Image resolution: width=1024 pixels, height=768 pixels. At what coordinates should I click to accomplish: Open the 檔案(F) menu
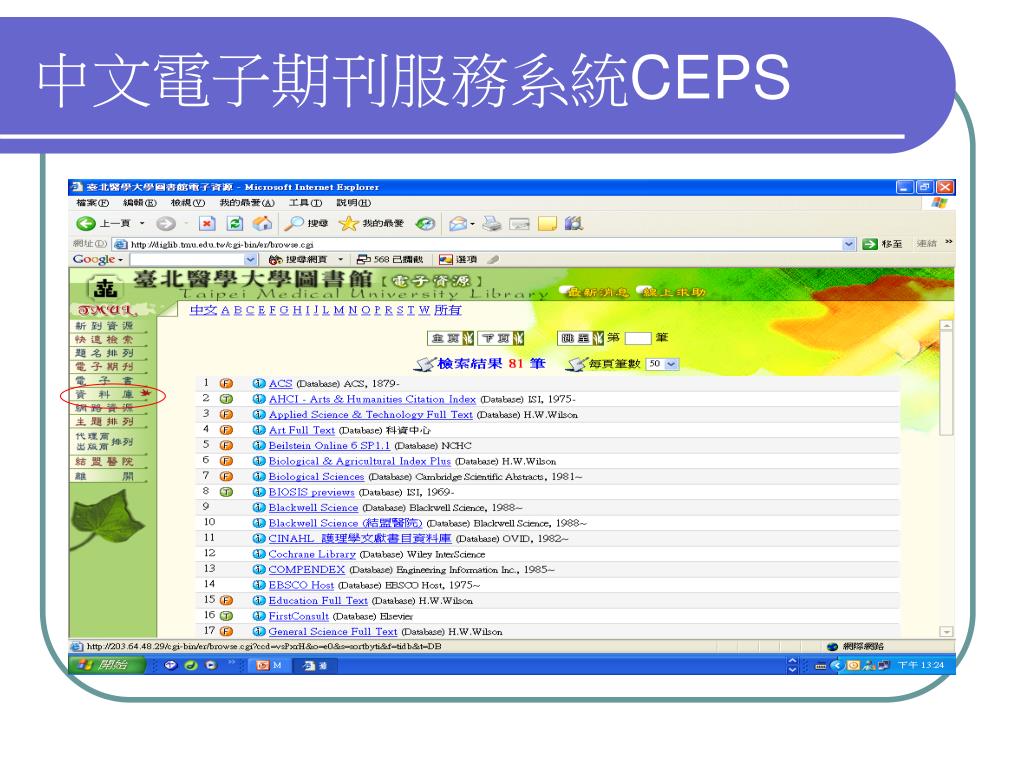(x=93, y=203)
